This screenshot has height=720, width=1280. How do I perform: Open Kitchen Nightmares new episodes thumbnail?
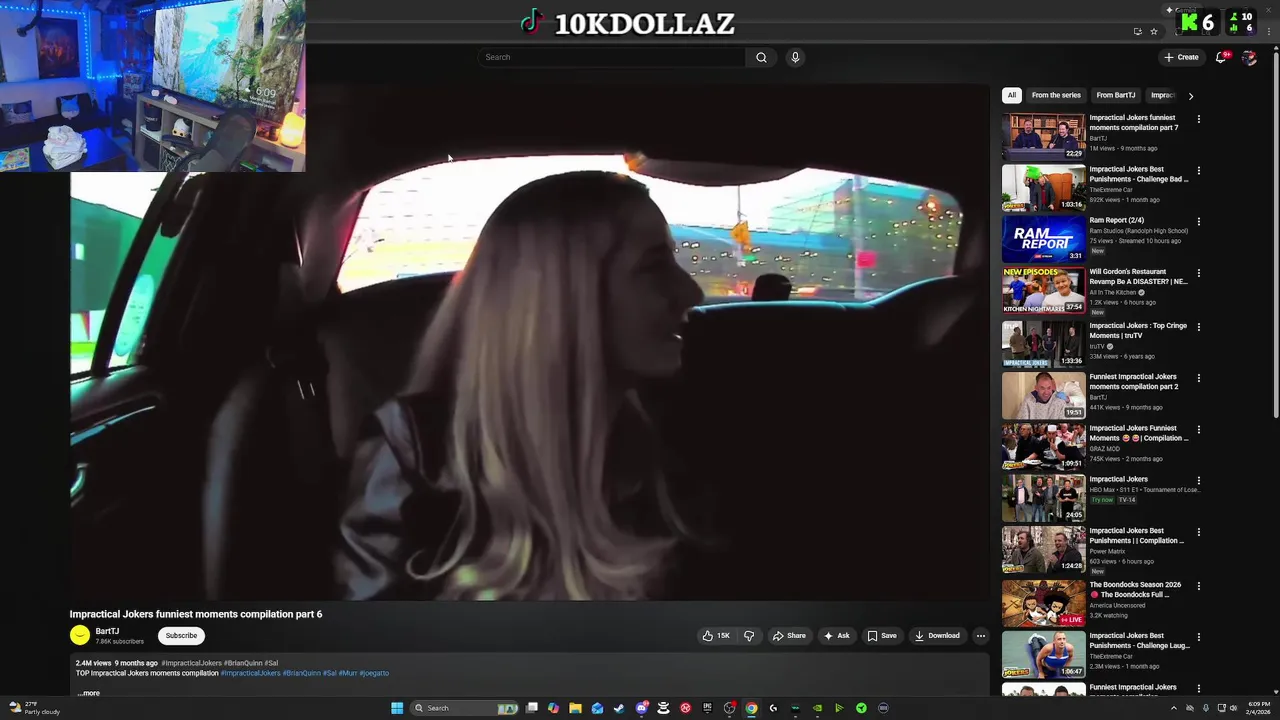[1043, 290]
